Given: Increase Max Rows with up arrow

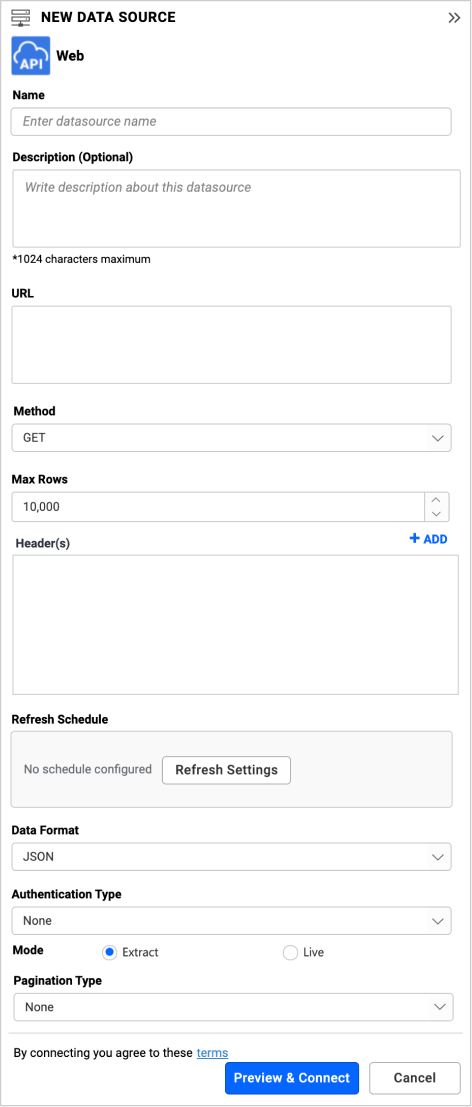Looking at the screenshot, I should point(437,500).
